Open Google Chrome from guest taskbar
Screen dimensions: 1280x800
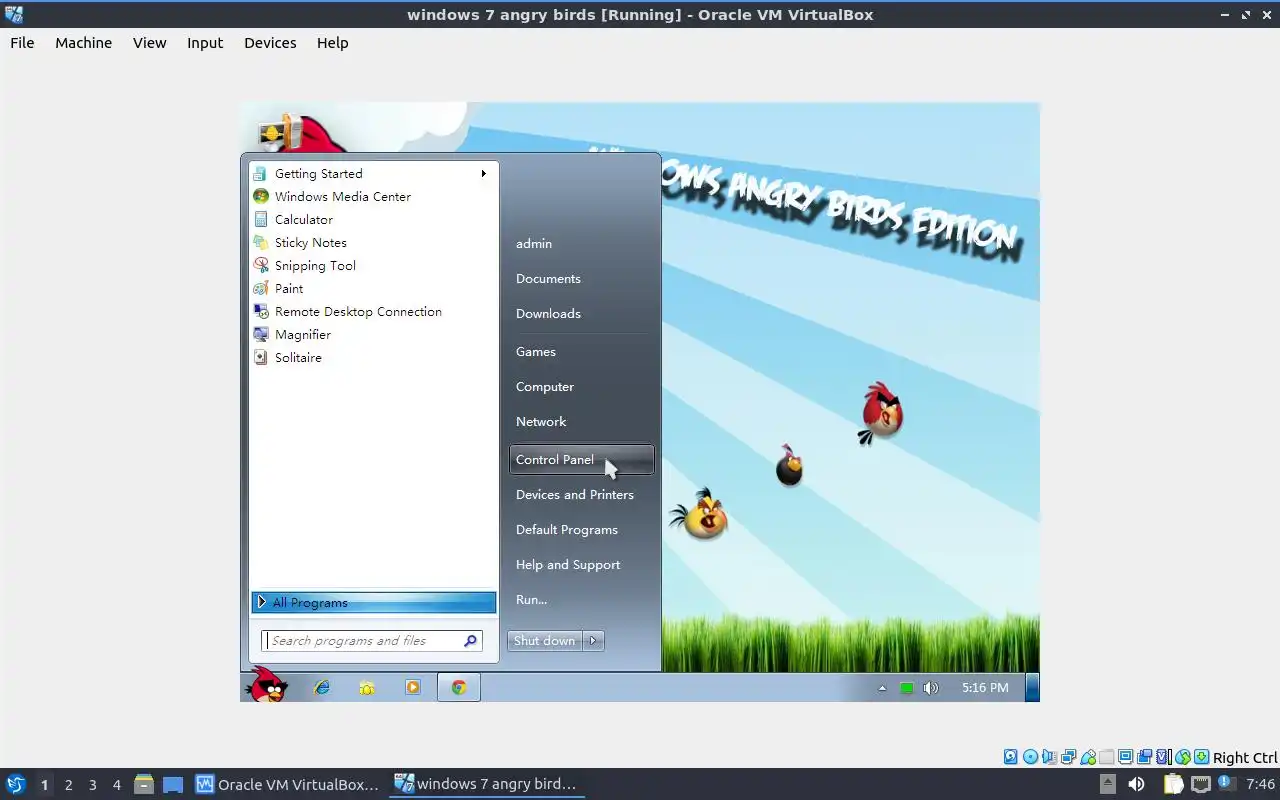click(459, 687)
